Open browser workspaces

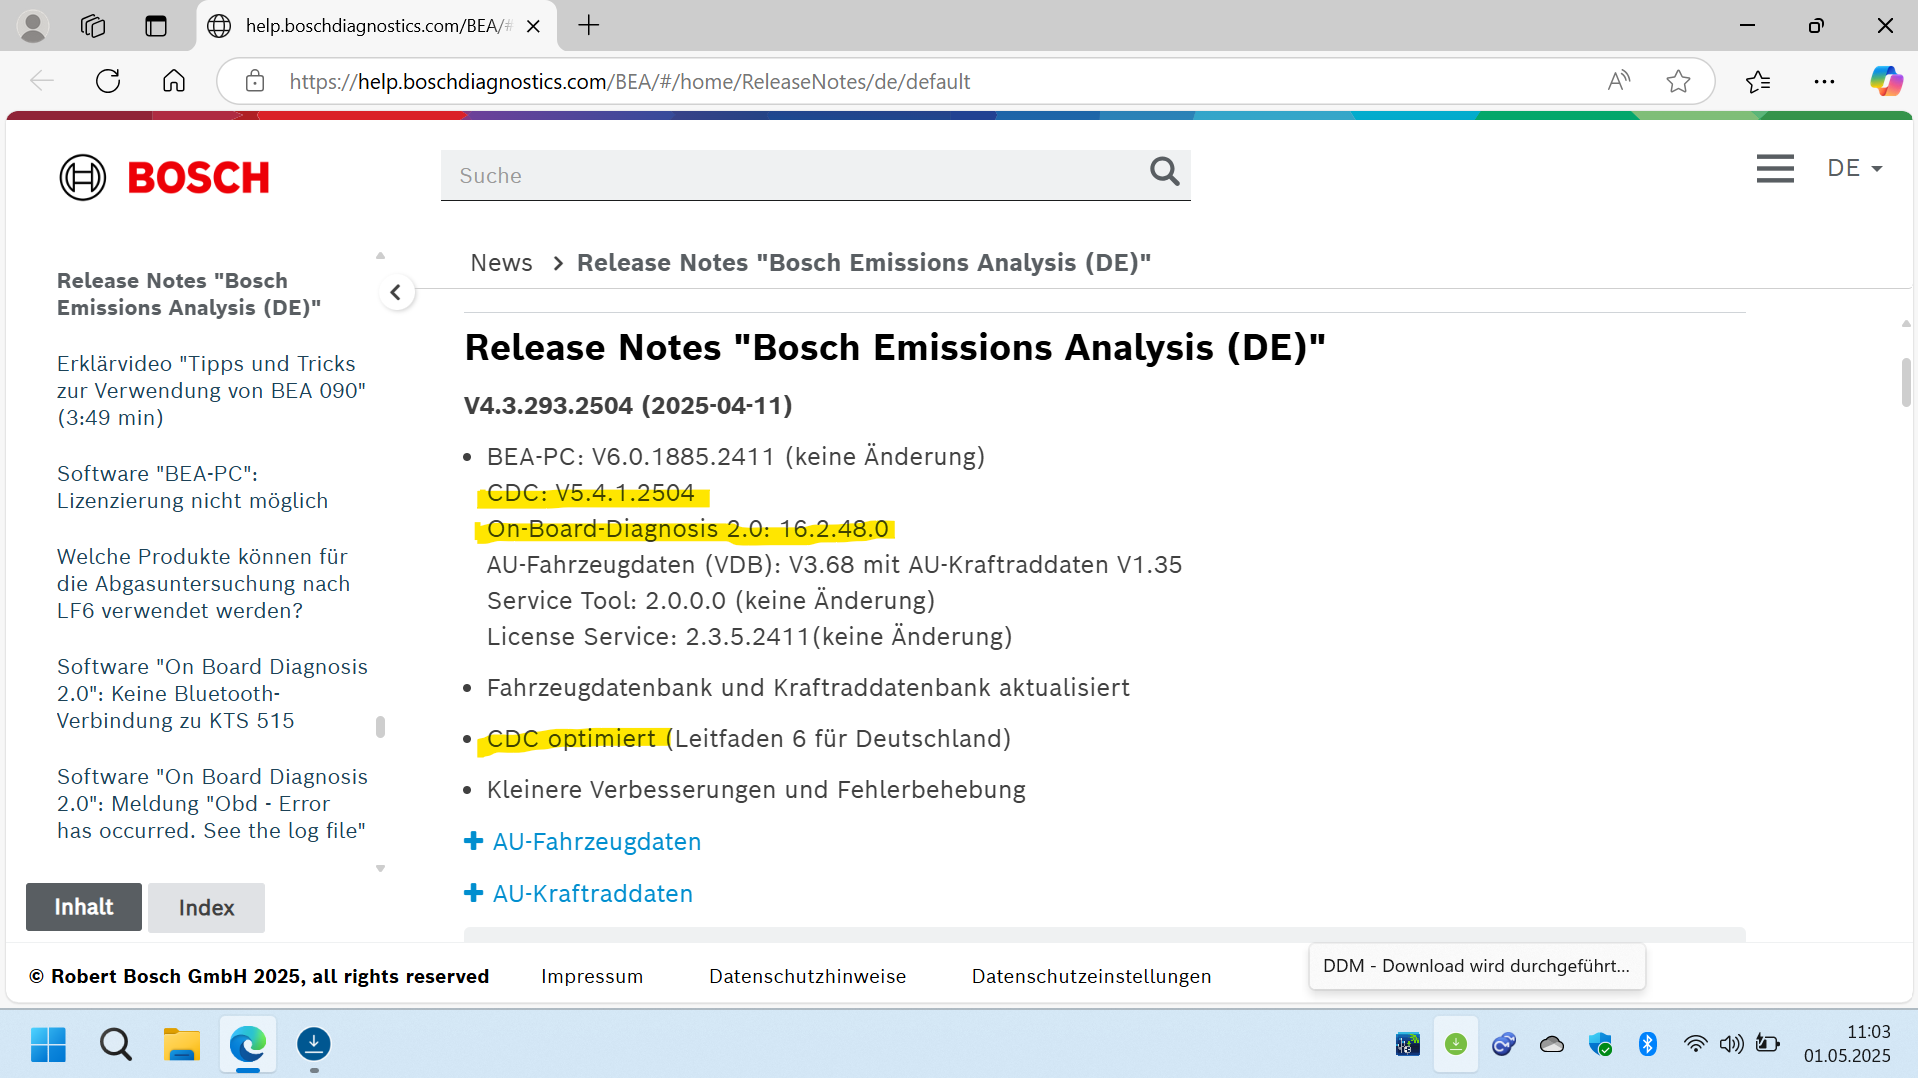(93, 26)
